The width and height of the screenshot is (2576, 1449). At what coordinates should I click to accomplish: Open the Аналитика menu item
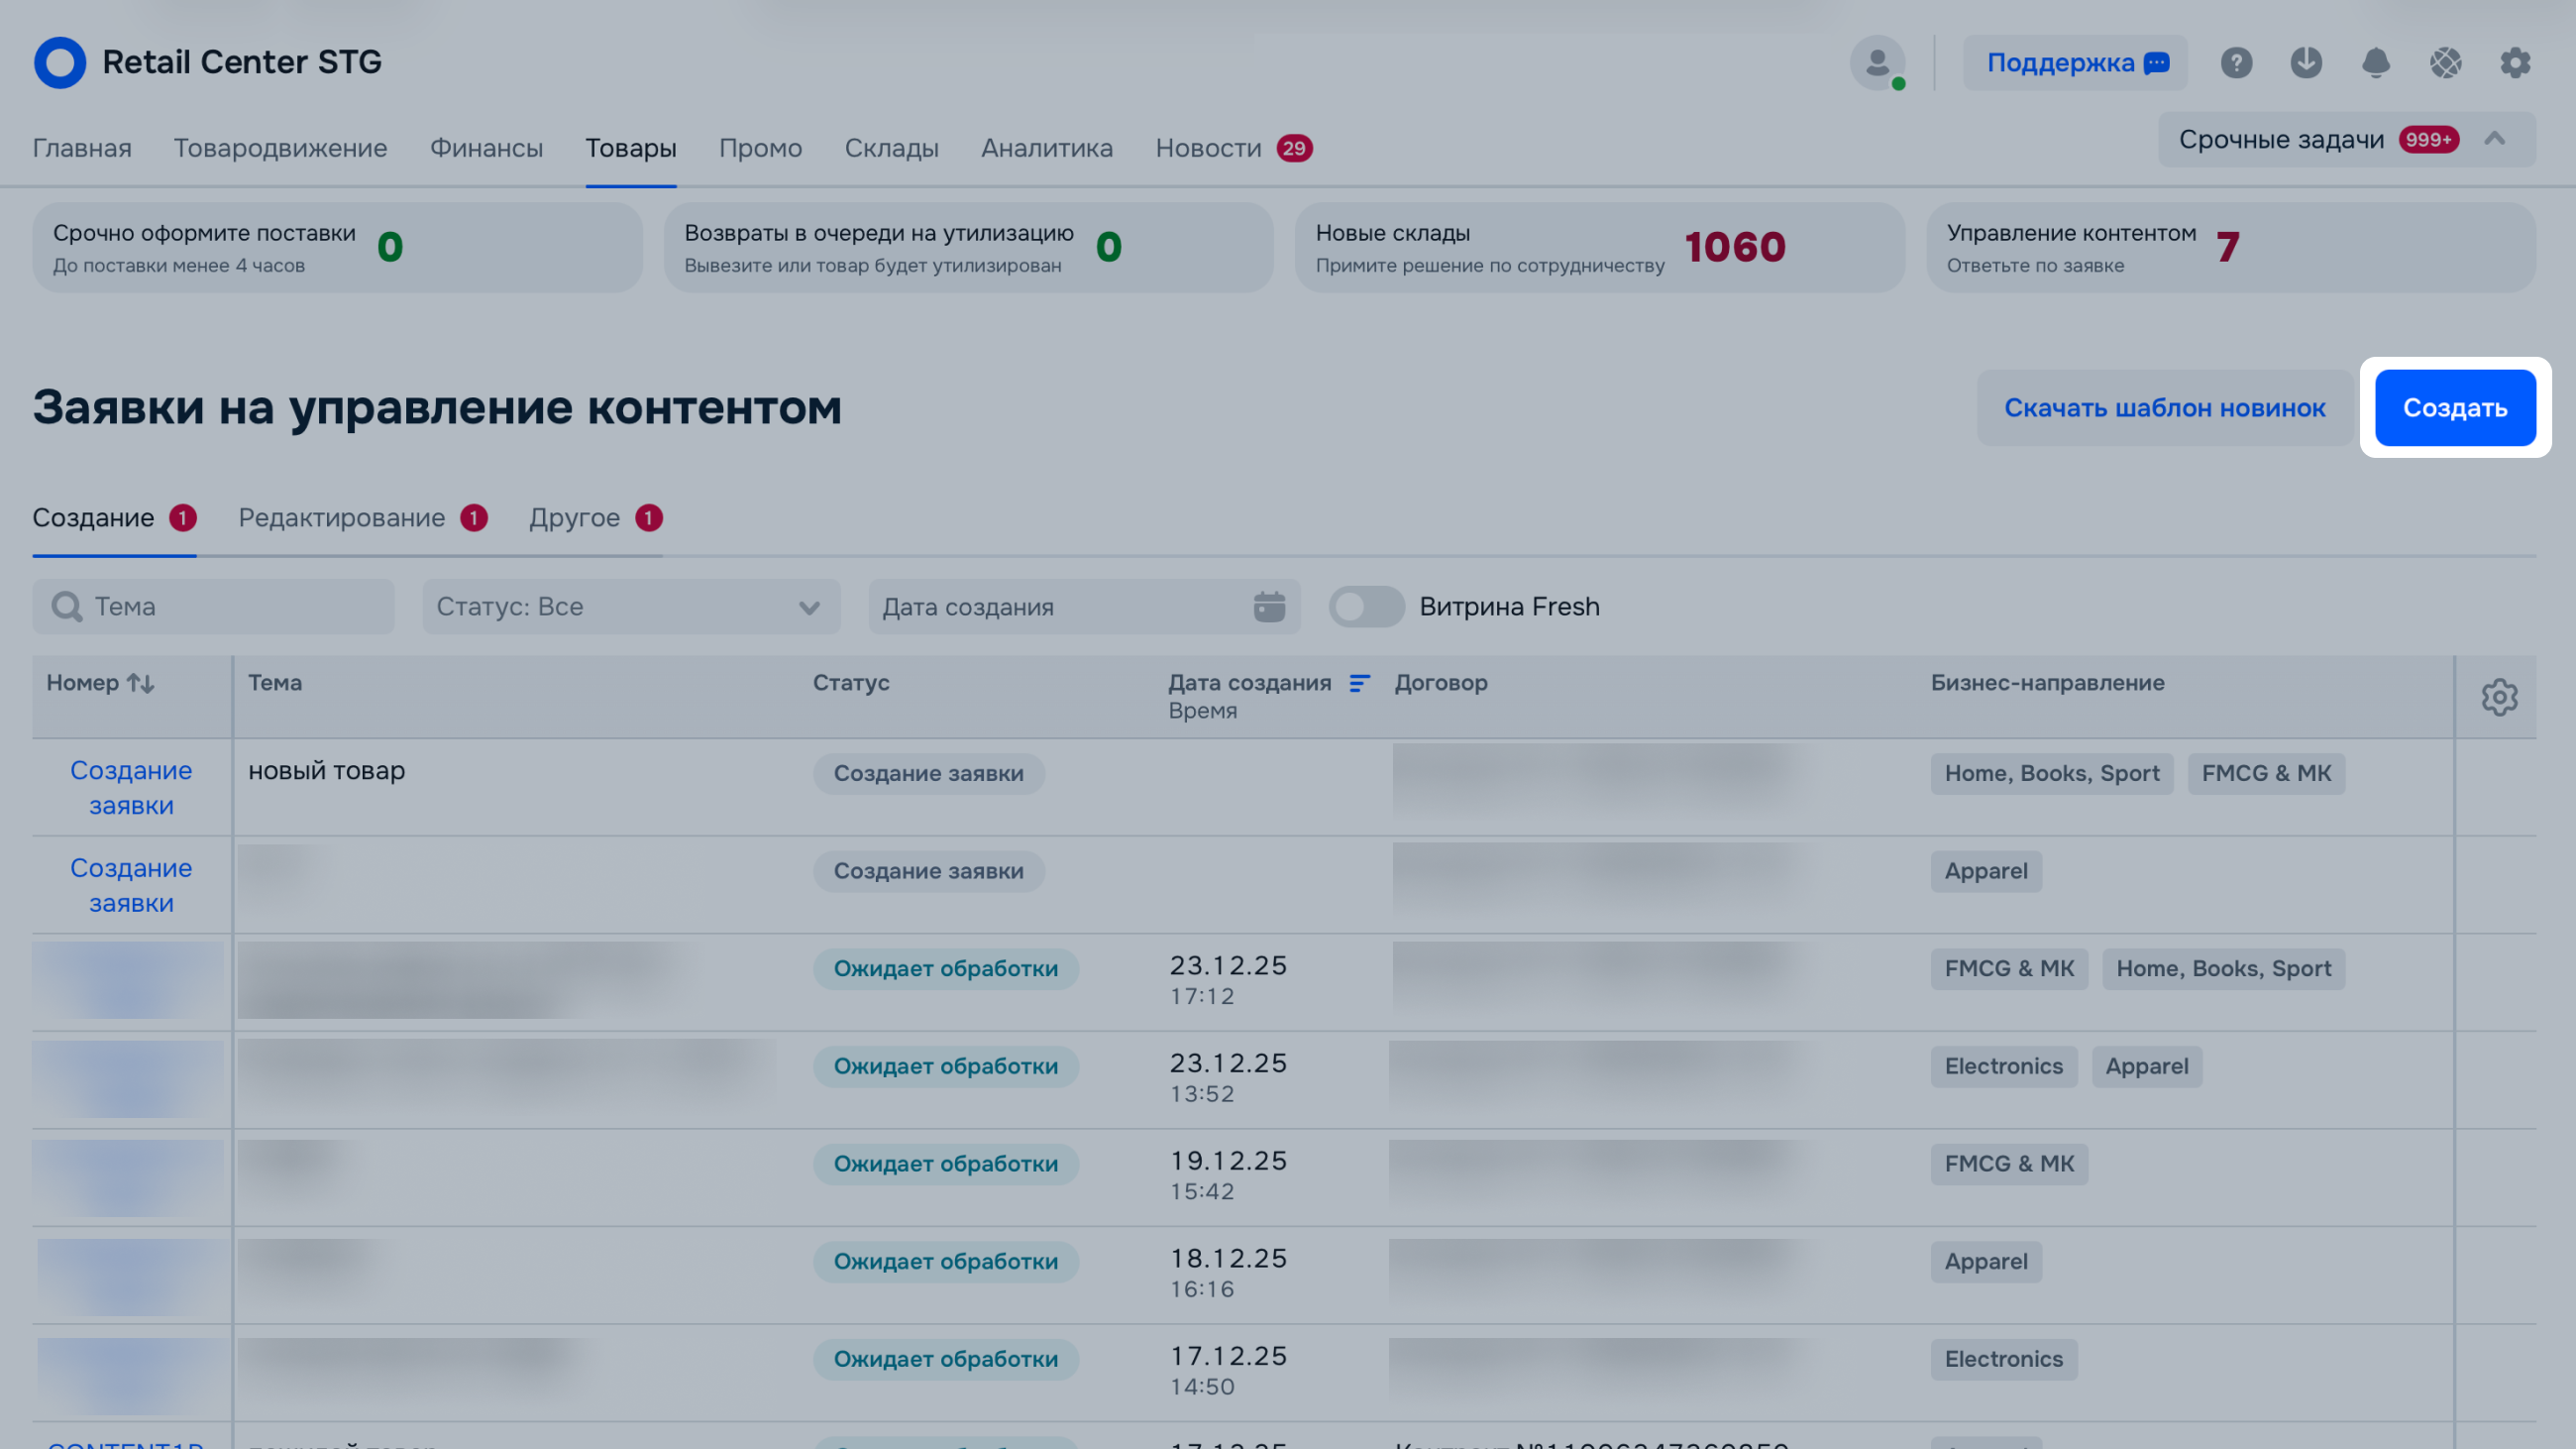click(x=1046, y=148)
